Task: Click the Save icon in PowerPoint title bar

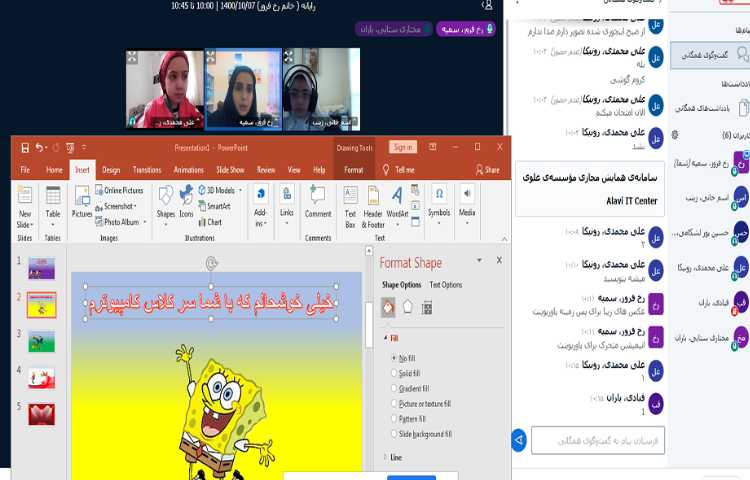Action: pyautogui.click(x=25, y=148)
